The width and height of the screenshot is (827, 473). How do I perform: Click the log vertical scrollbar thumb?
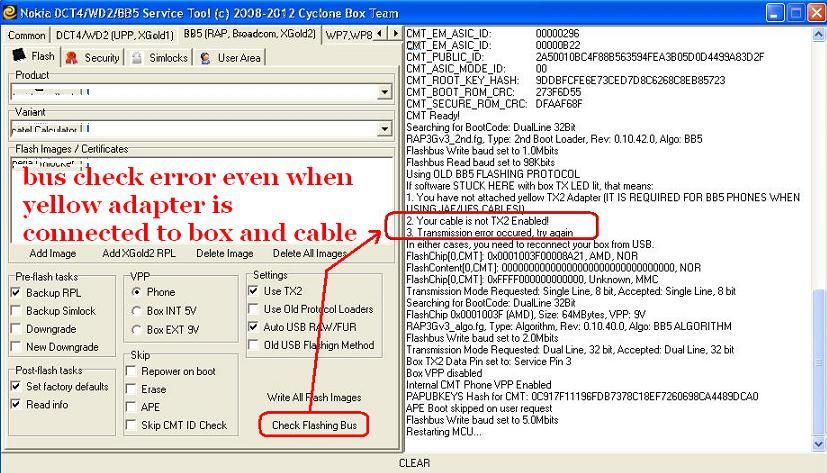[x=818, y=362]
